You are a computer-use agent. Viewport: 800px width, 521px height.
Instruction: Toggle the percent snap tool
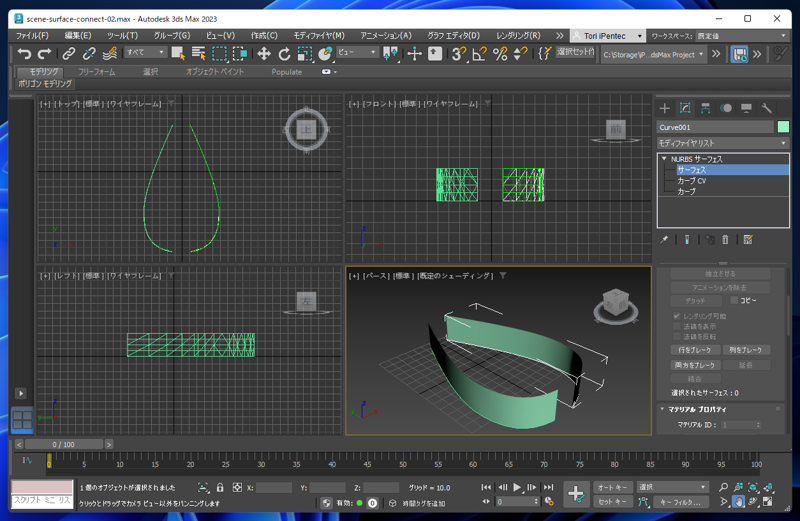[x=500, y=54]
